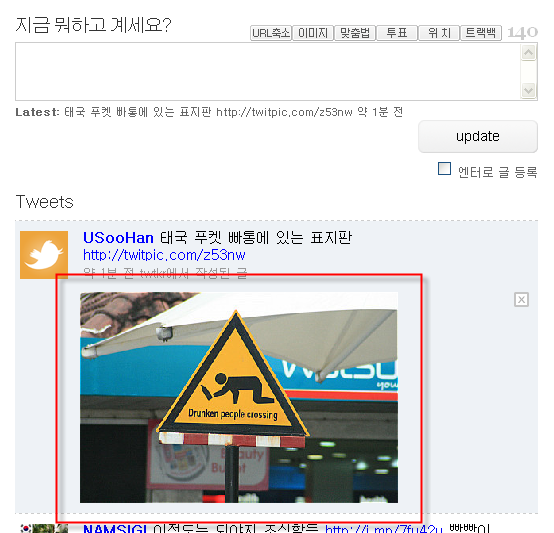Click the textarea scroll down arrow
Viewport: 554px width, 533px height.
(x=529, y=91)
